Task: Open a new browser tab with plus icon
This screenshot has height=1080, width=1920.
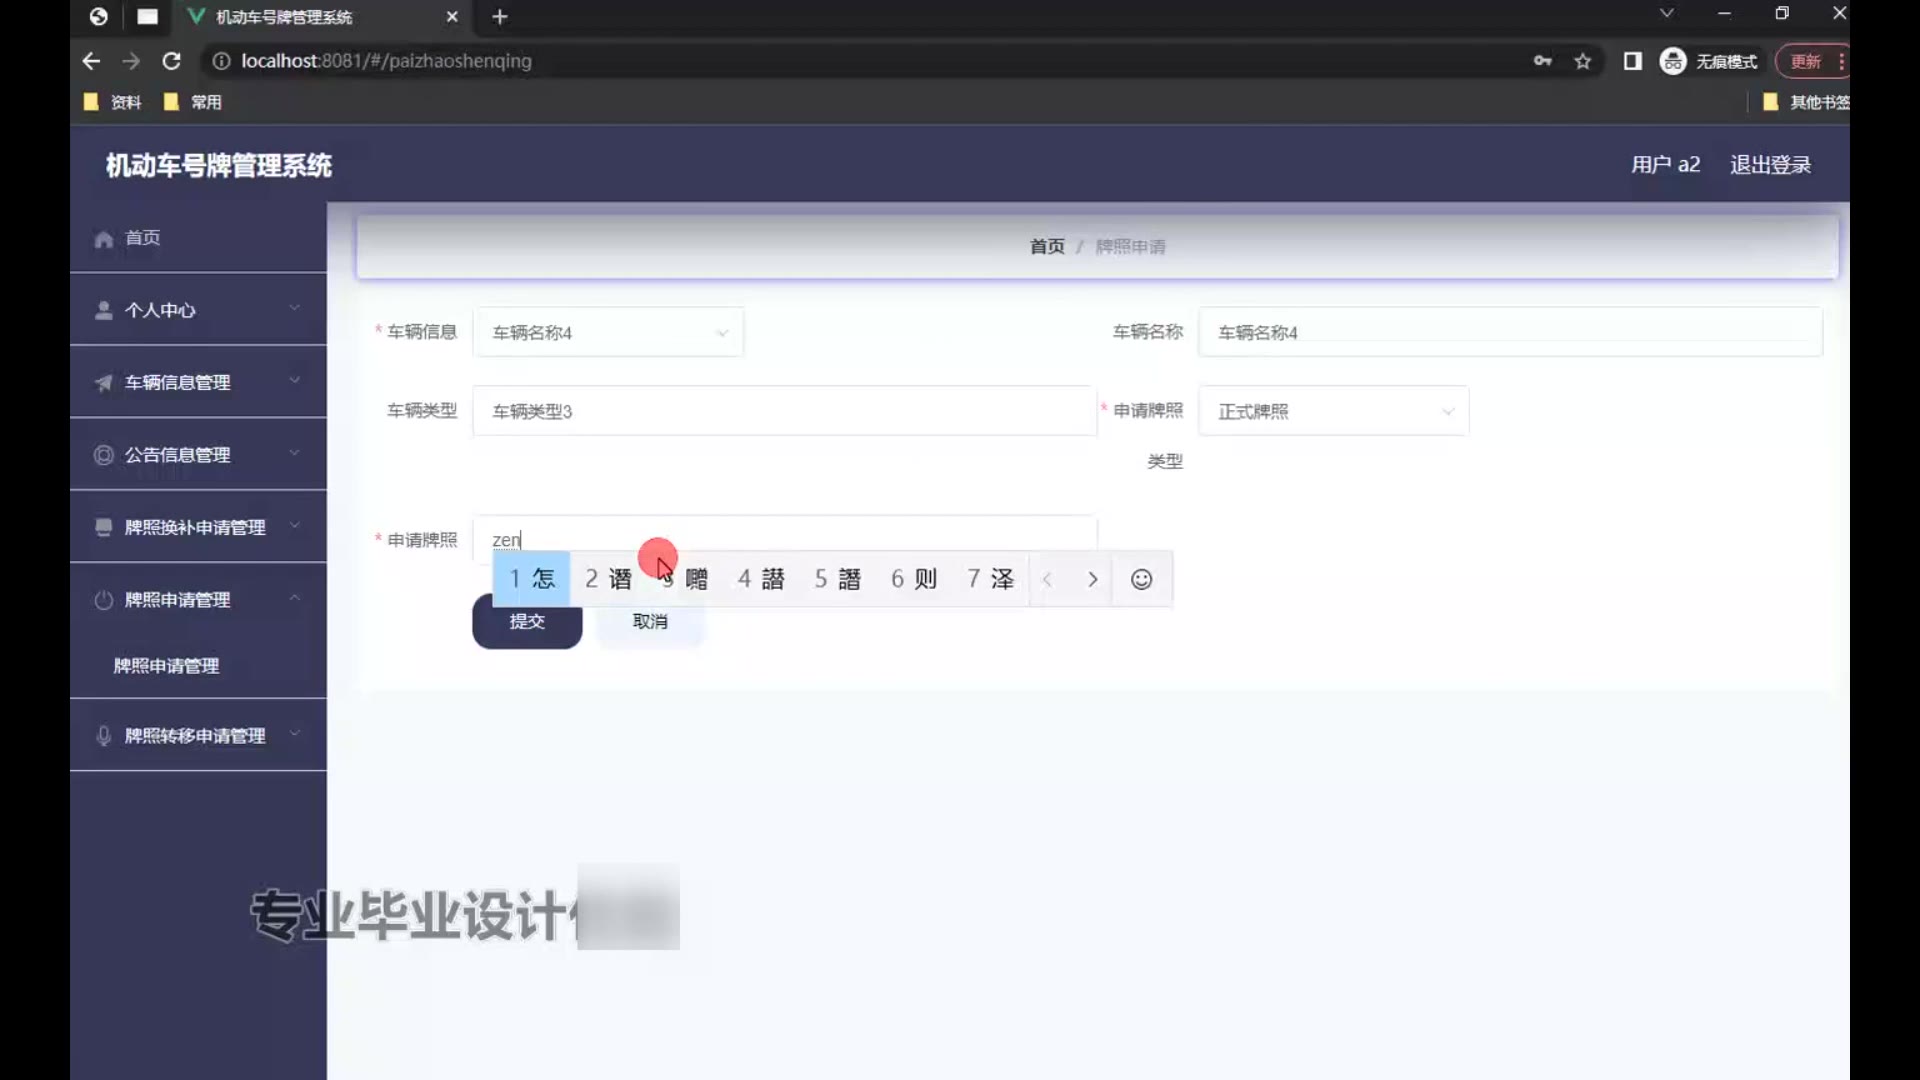Action: (x=500, y=17)
